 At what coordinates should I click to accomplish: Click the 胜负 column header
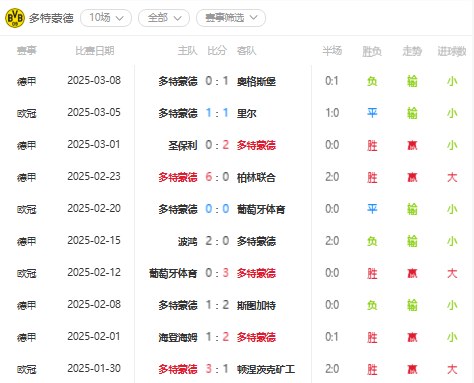click(x=372, y=51)
